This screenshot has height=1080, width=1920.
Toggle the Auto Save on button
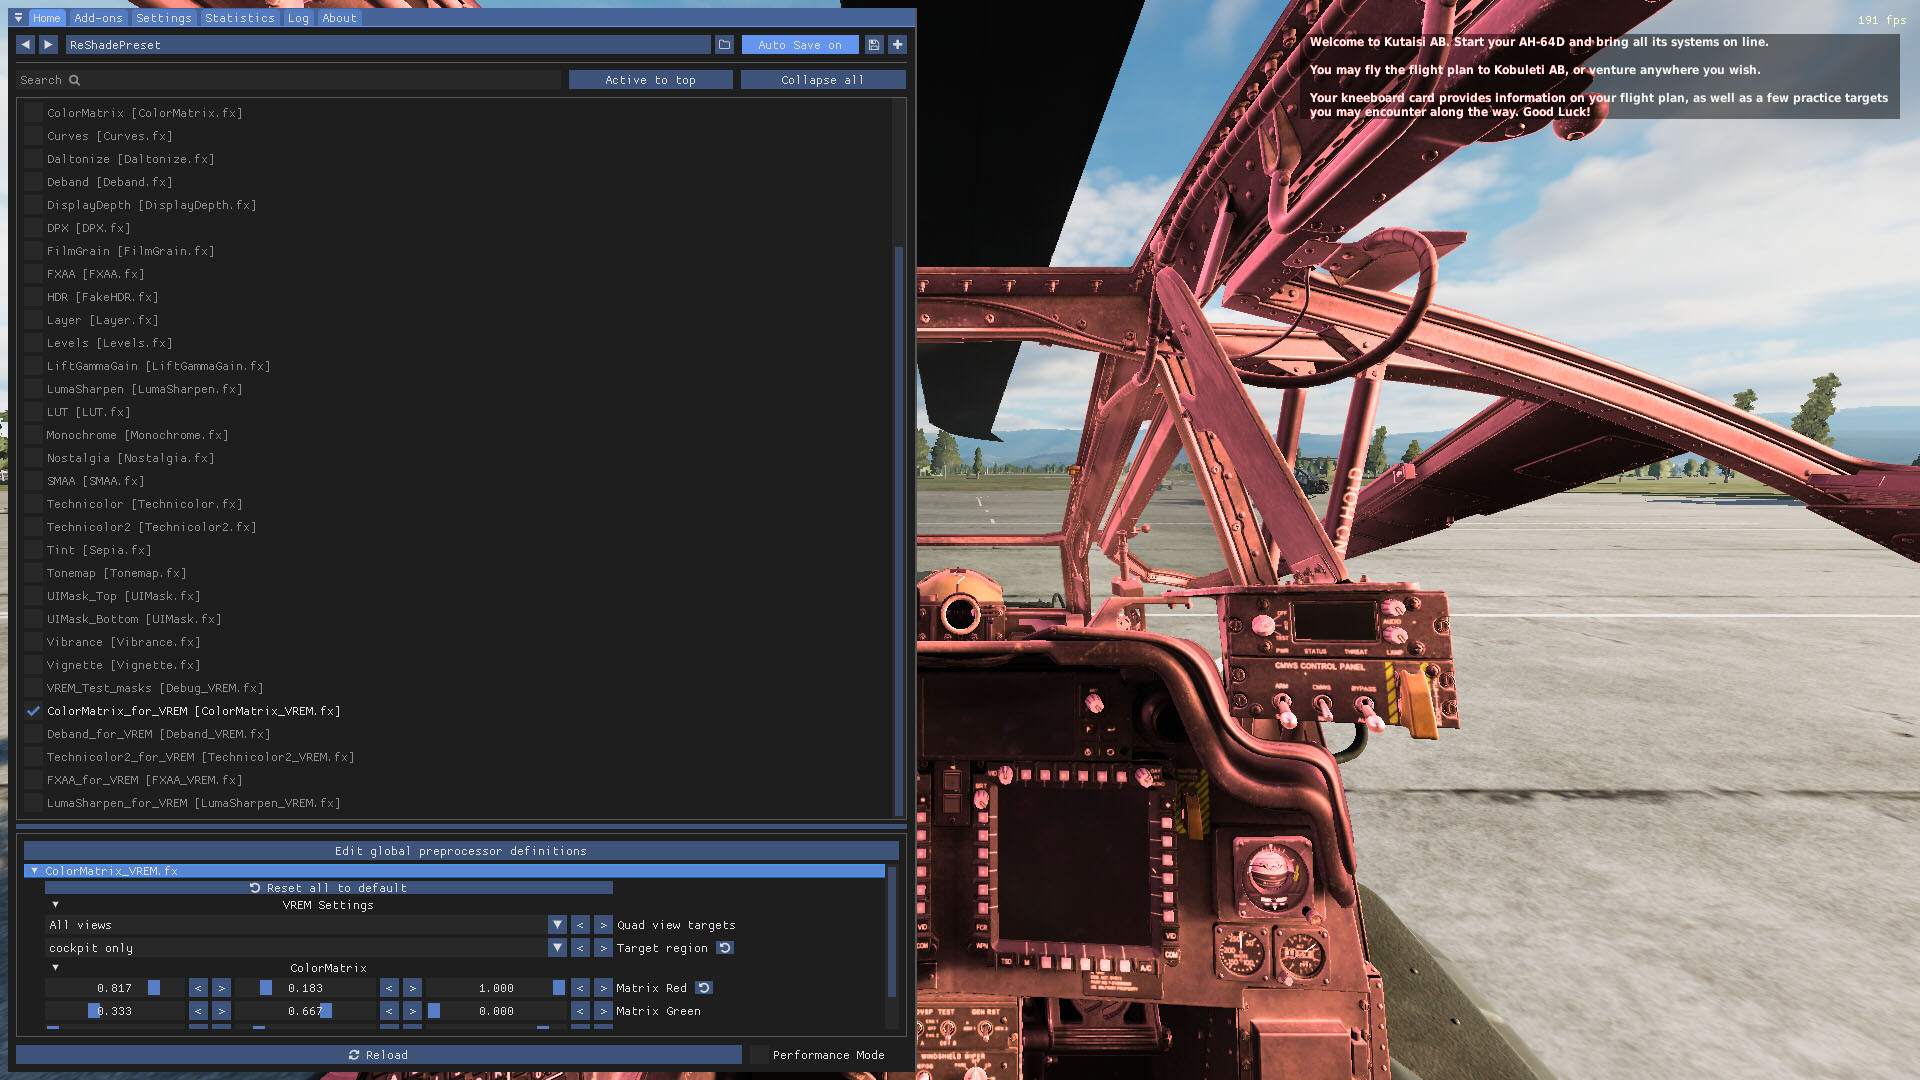(800, 45)
